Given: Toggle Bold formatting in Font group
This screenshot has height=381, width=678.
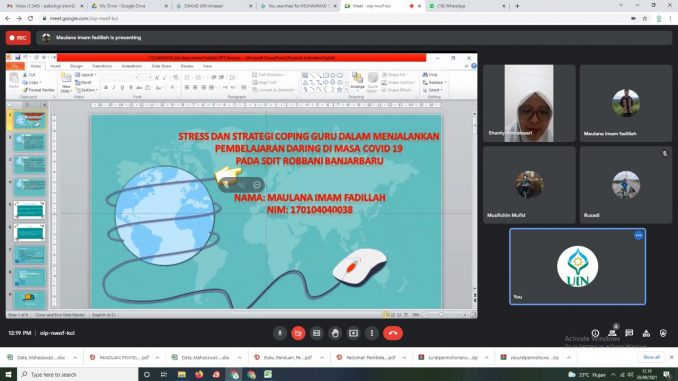Looking at the screenshot, I should [x=106, y=88].
